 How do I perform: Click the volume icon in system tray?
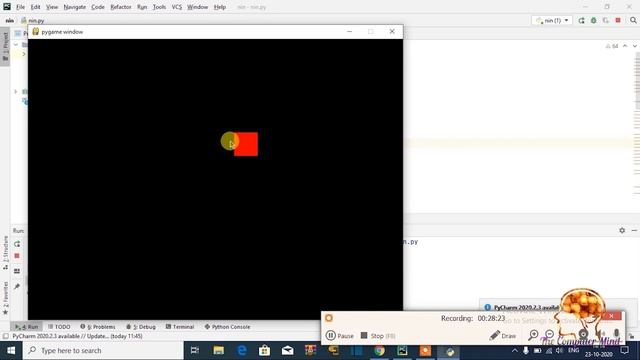click(x=559, y=351)
